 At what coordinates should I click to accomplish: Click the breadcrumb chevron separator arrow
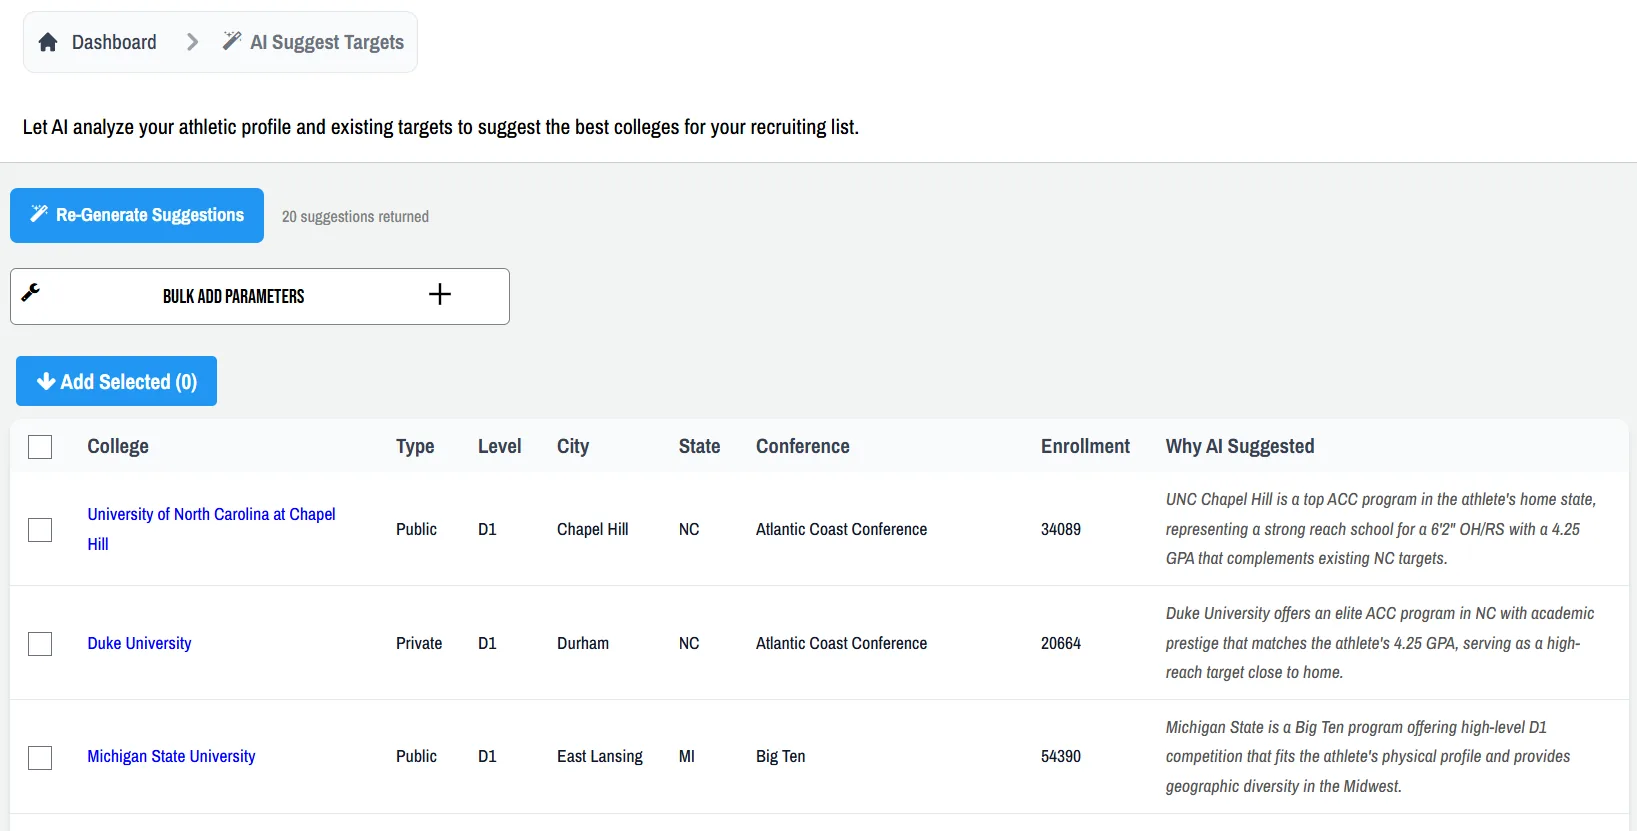193,42
